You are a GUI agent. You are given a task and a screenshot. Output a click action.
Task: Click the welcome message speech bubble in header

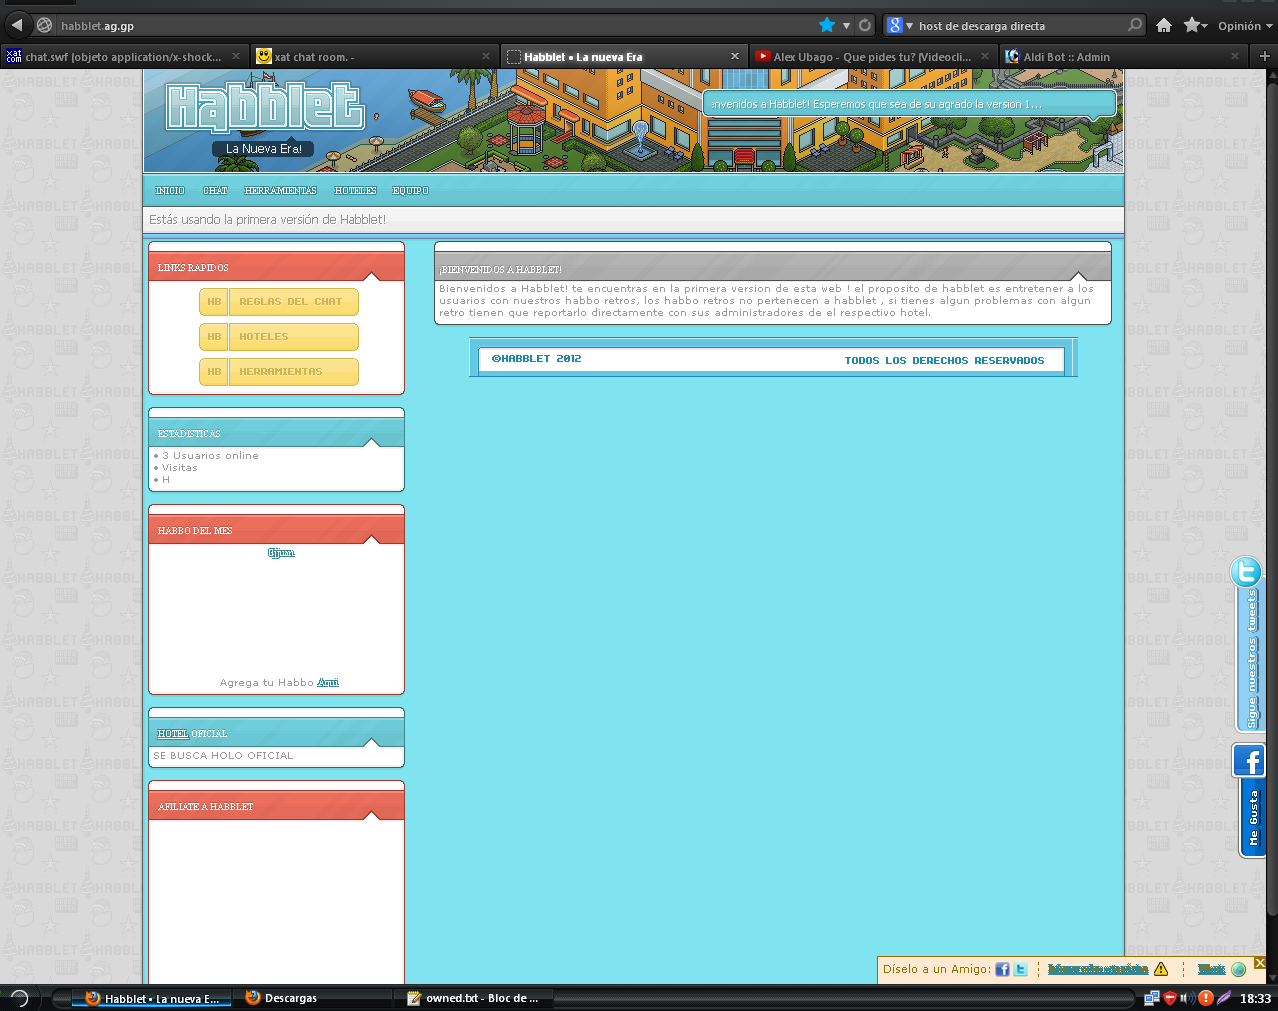point(909,104)
